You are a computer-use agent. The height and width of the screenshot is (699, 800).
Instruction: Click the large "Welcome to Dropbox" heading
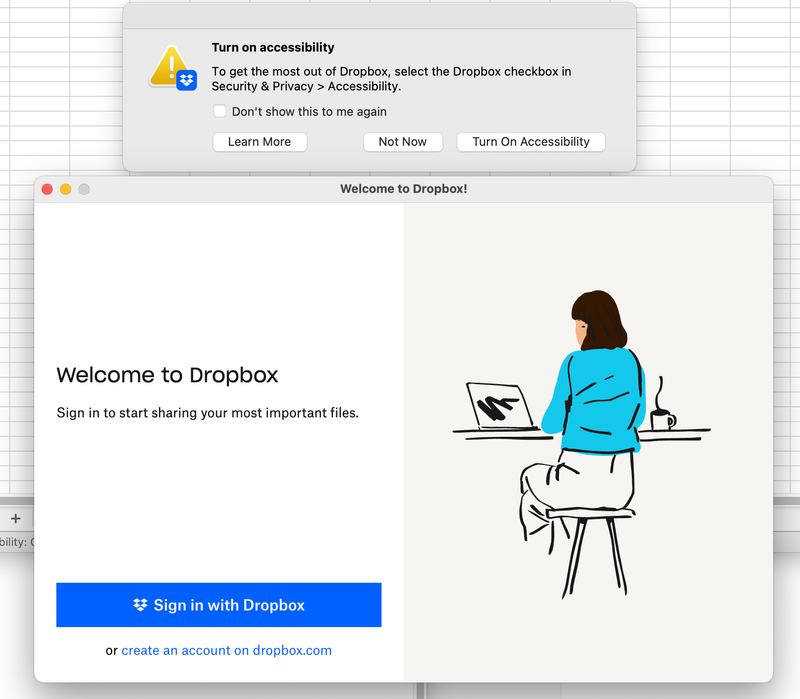167,376
